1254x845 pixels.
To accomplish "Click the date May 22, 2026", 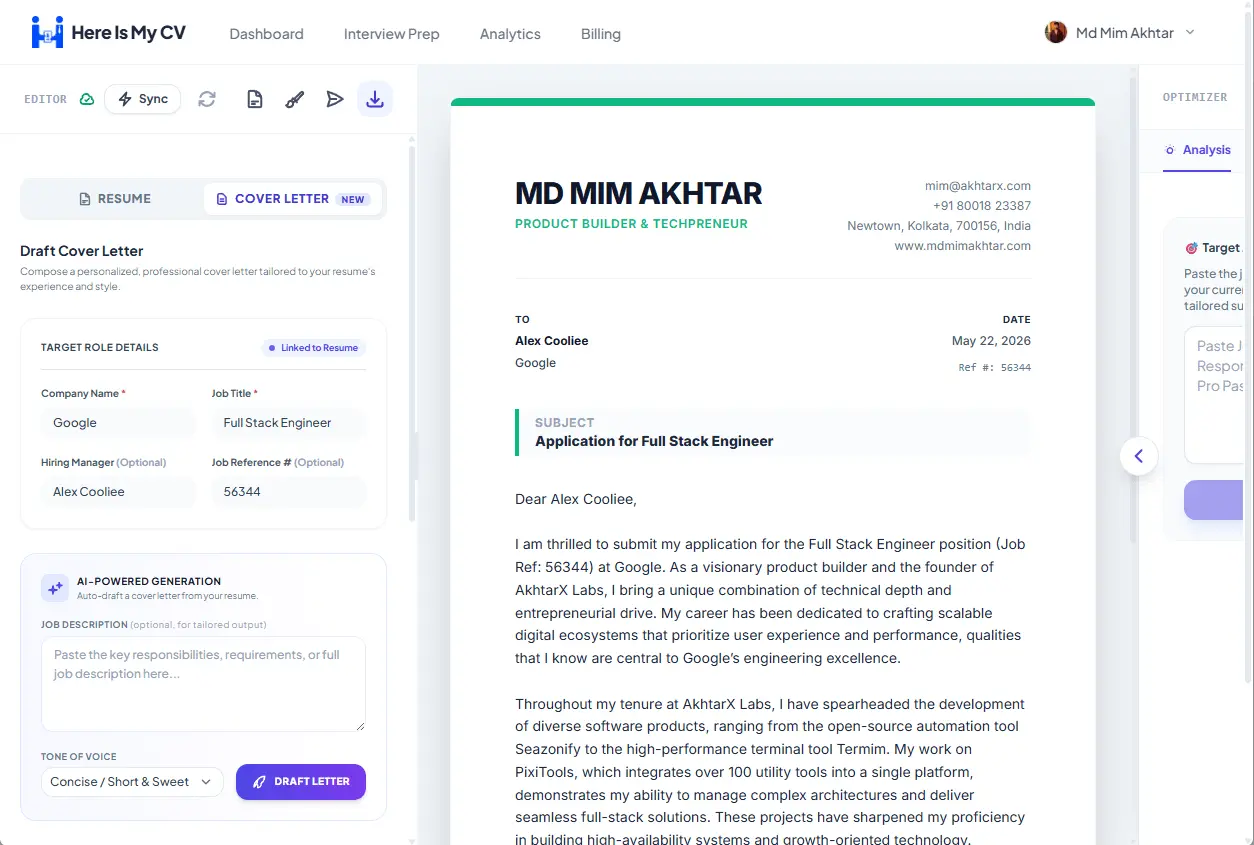I will point(991,341).
